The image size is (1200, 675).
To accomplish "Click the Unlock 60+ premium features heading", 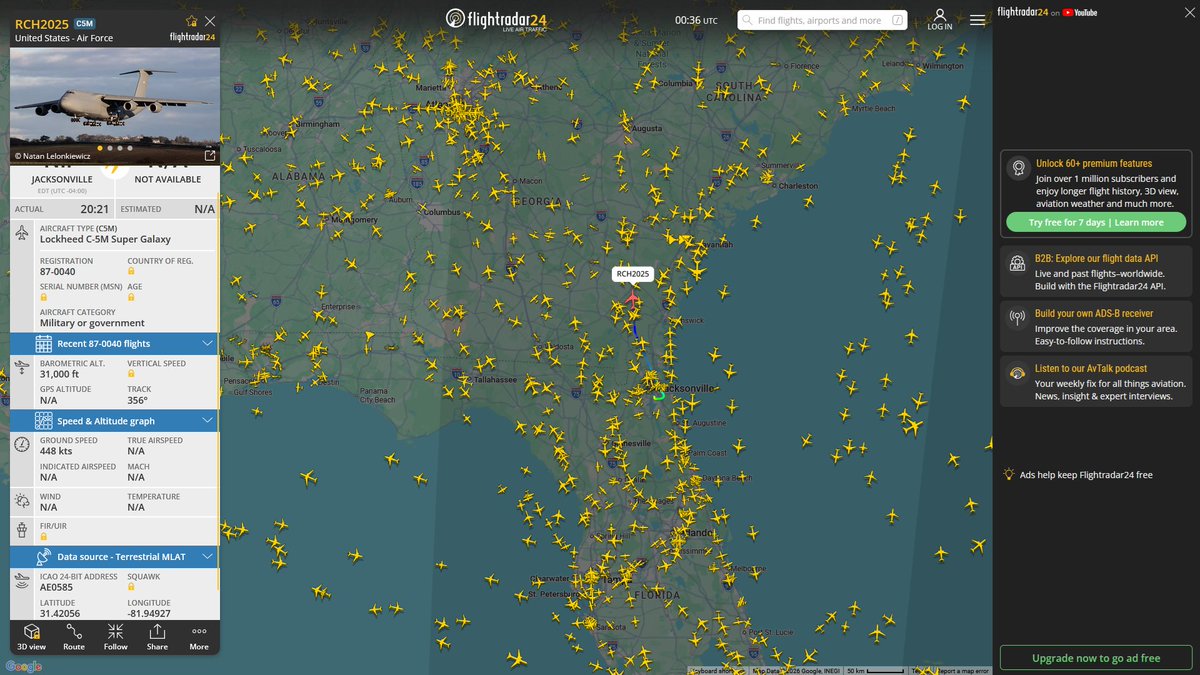I will pyautogui.click(x=1093, y=163).
